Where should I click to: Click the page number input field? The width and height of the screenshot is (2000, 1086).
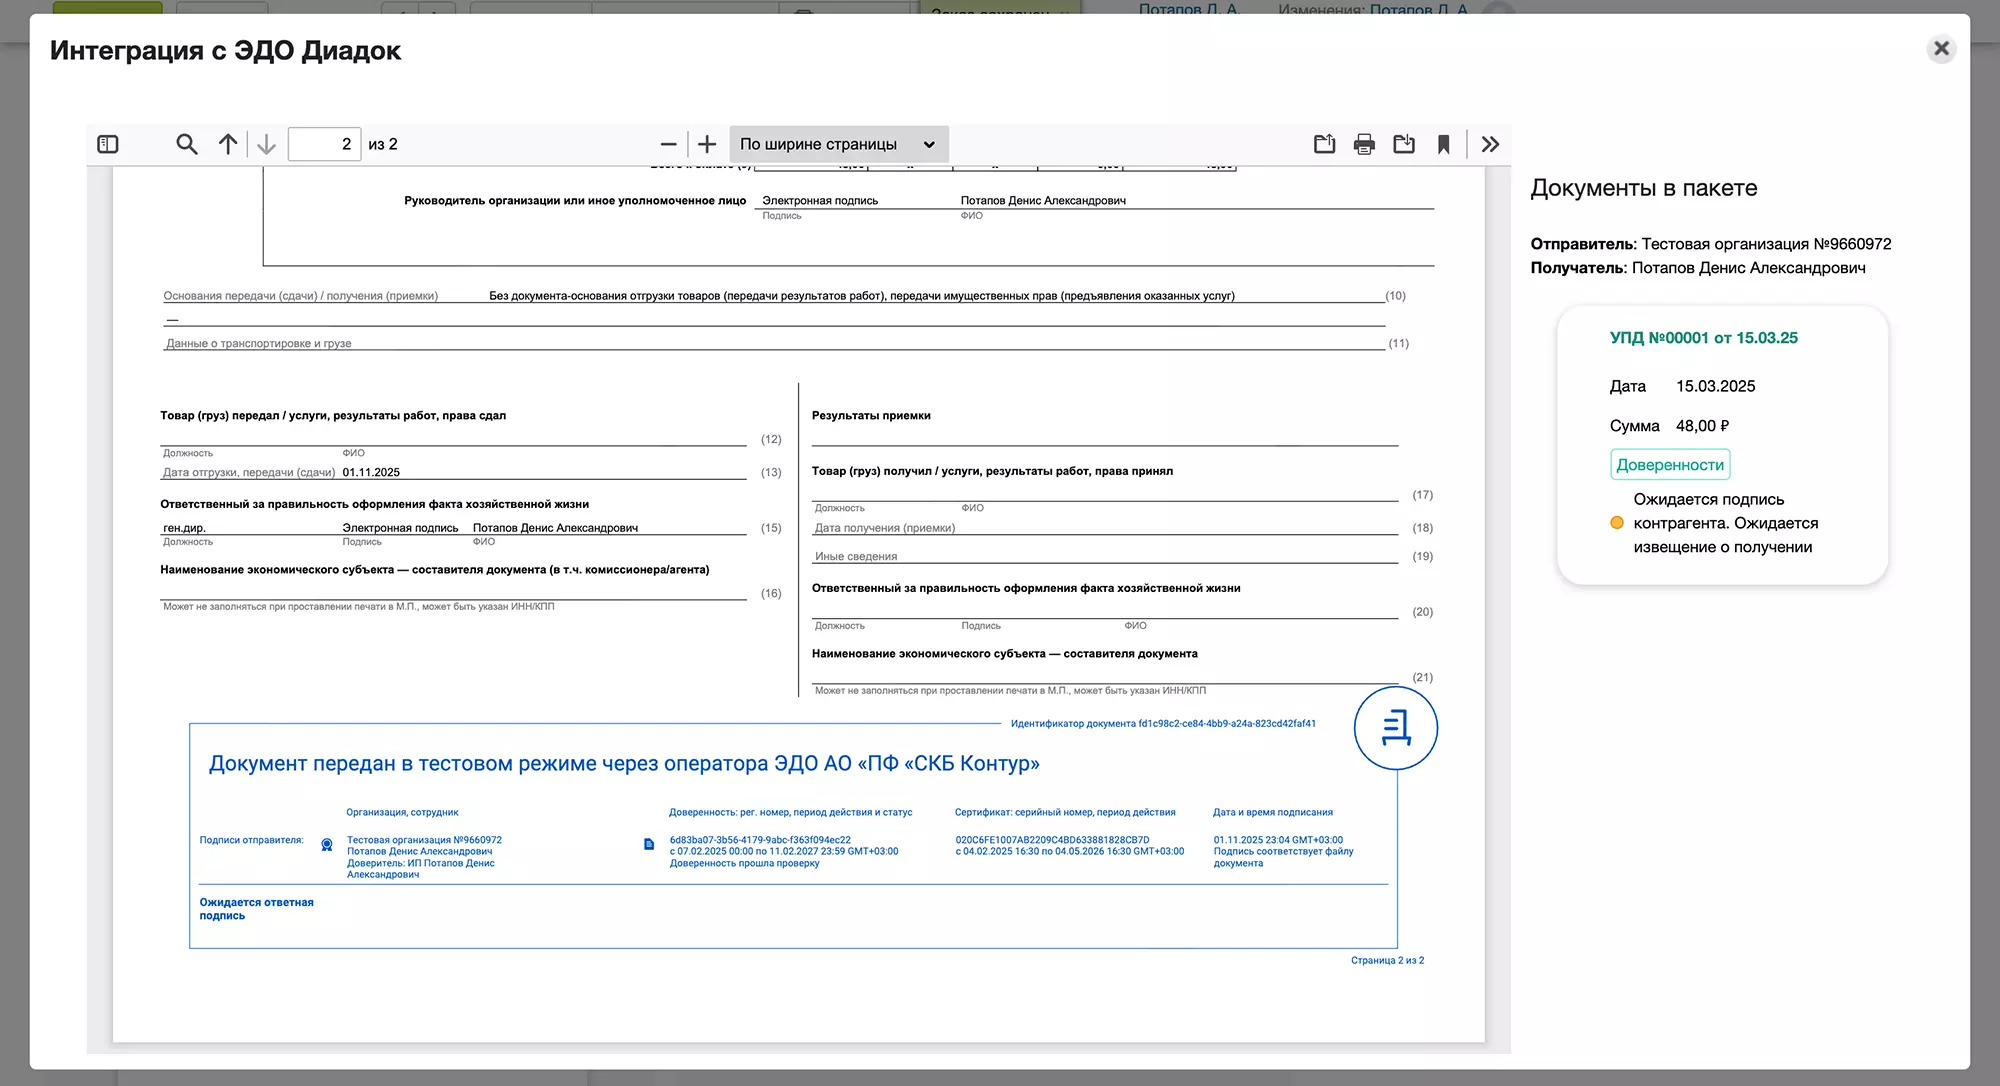coord(324,144)
